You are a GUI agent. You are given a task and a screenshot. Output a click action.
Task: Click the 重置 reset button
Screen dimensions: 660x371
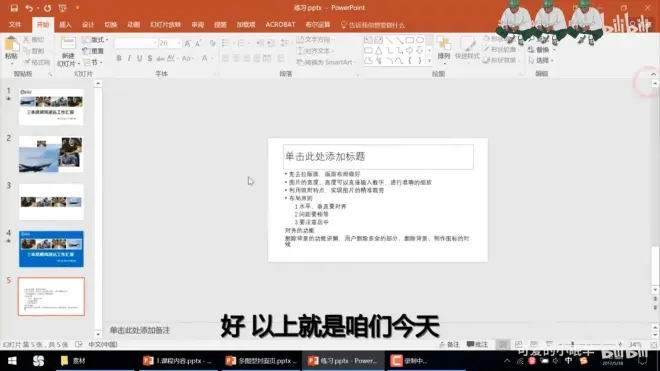pos(93,51)
